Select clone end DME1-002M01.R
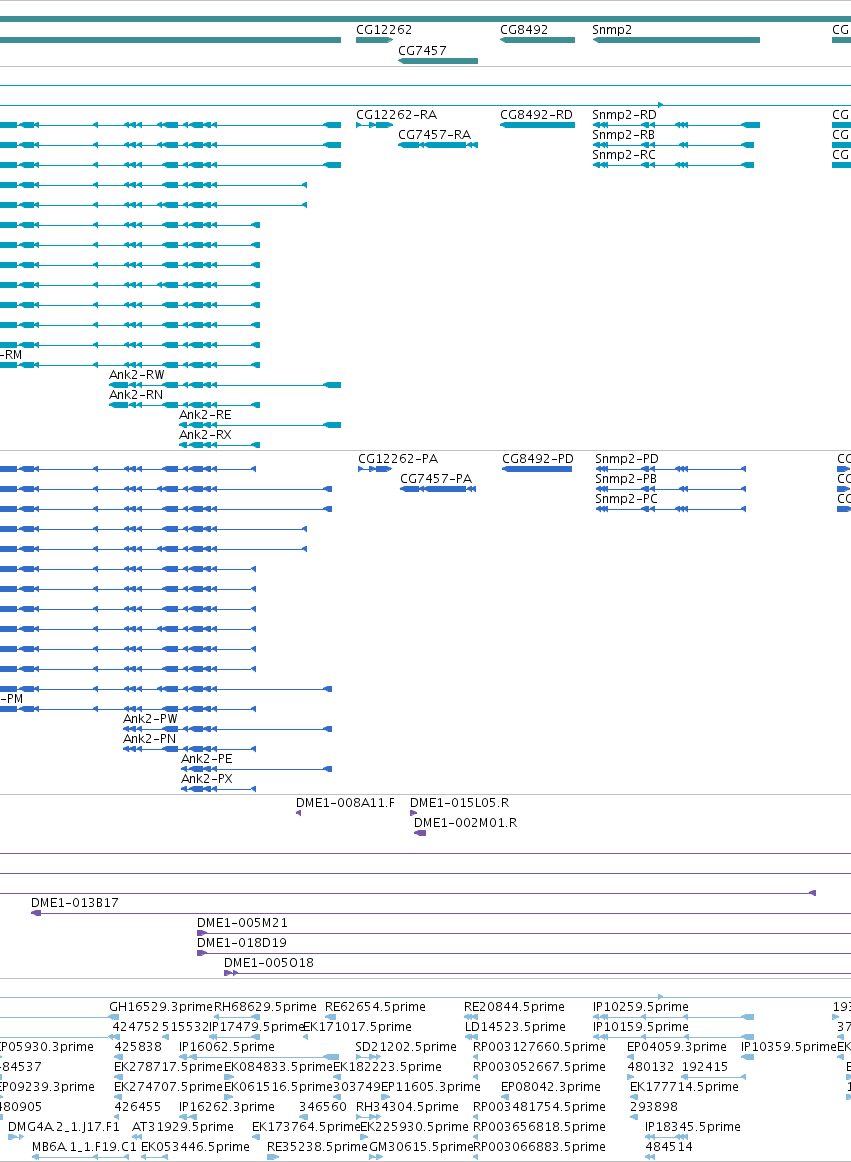The width and height of the screenshot is (851, 1162). coord(466,823)
